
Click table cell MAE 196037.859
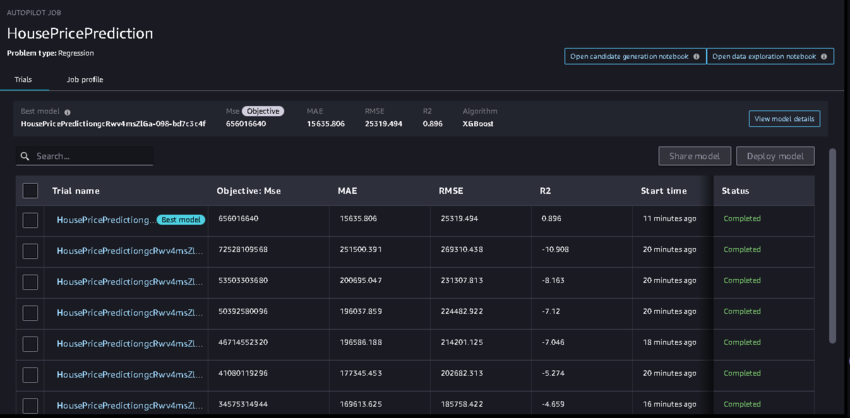(x=361, y=311)
